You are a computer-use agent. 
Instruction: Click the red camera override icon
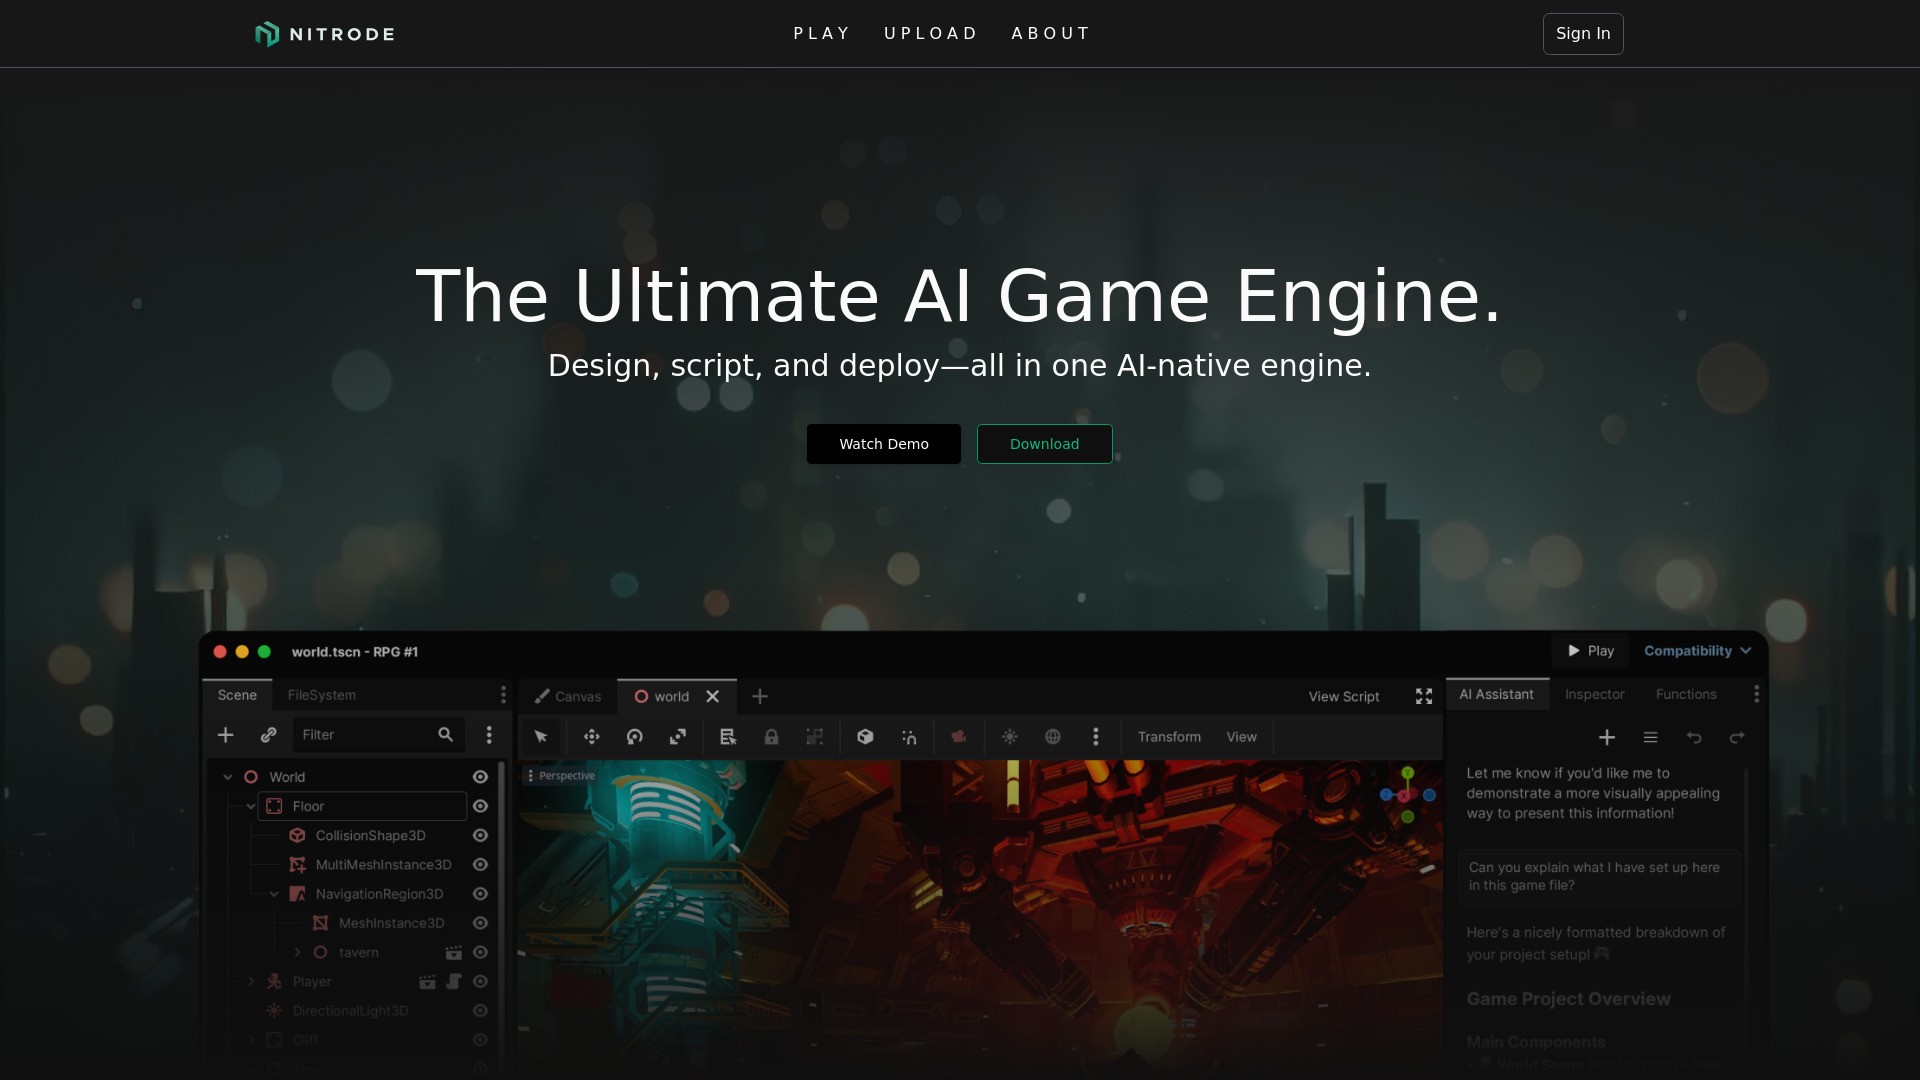pyautogui.click(x=959, y=737)
